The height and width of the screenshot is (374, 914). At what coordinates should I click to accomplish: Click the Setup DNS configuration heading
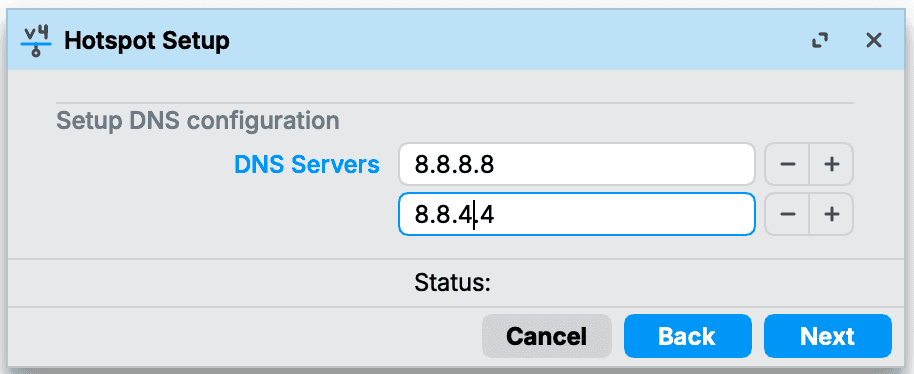coord(198,121)
